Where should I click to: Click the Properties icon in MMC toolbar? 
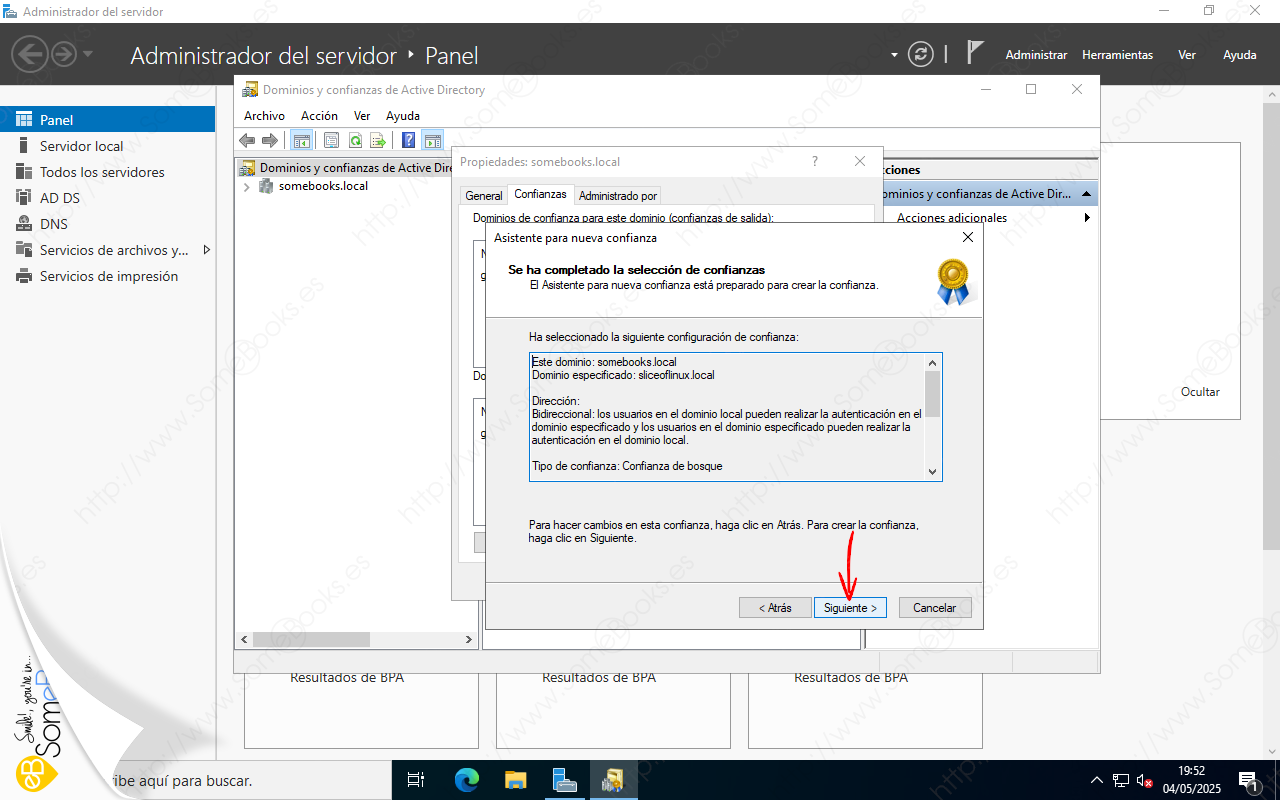tap(331, 141)
